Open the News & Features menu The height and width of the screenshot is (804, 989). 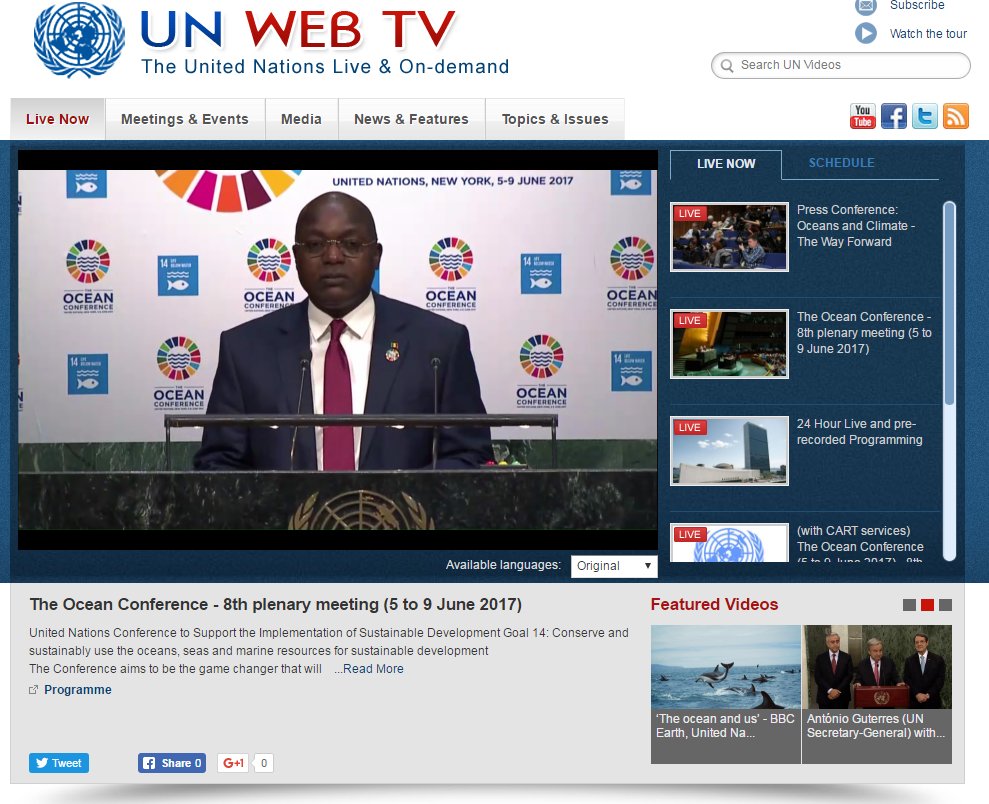coord(411,119)
